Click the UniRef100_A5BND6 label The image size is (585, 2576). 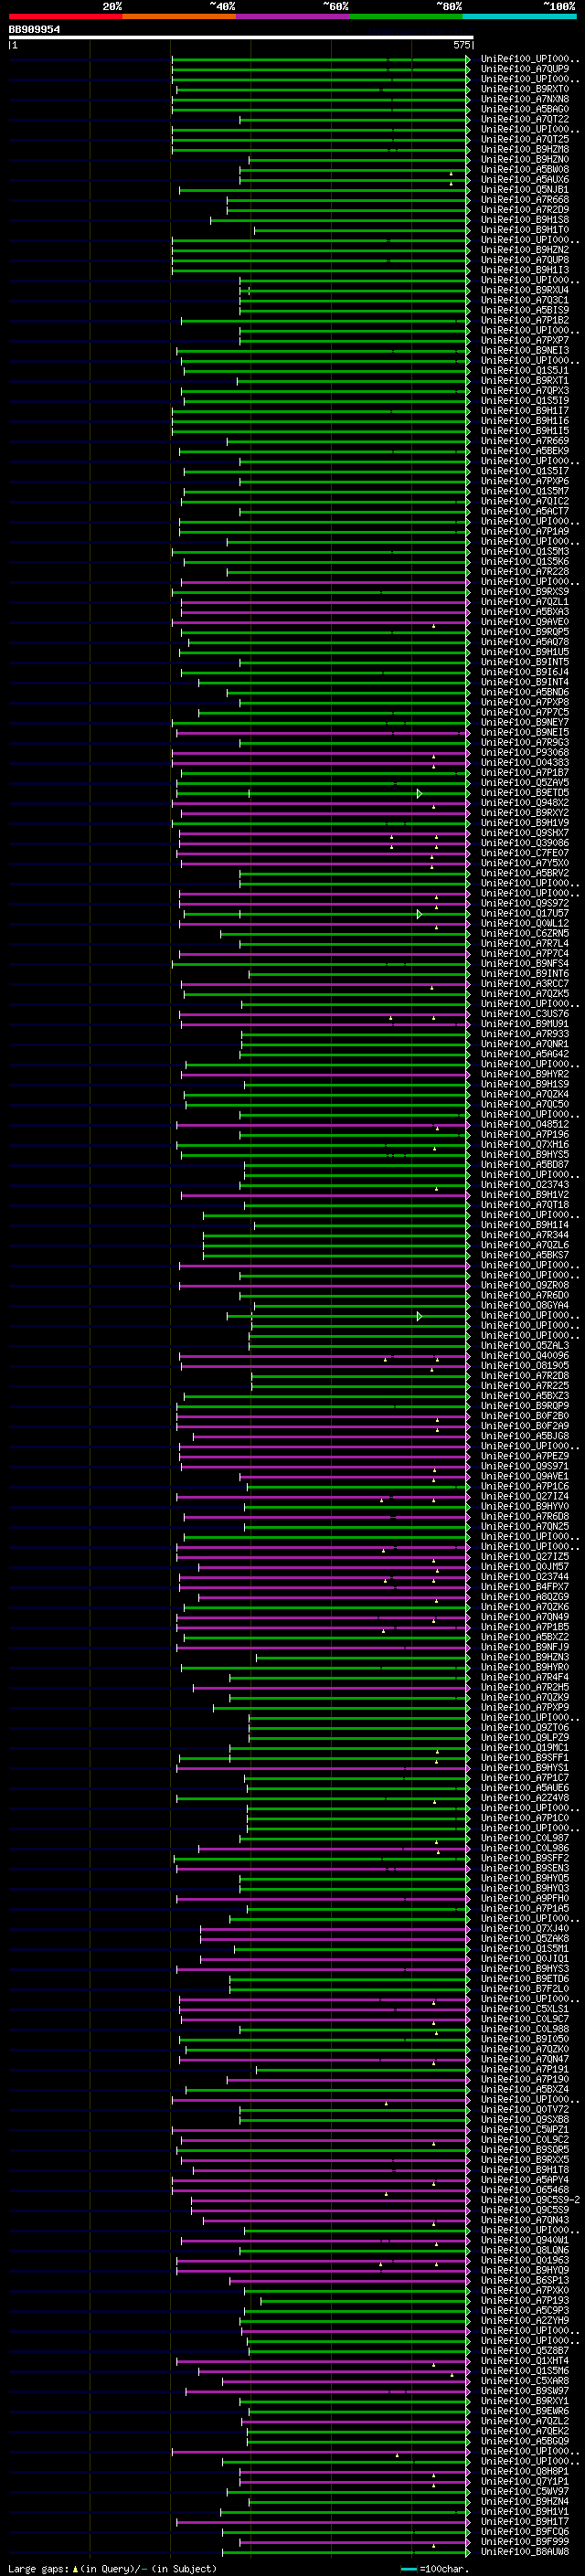click(525, 692)
